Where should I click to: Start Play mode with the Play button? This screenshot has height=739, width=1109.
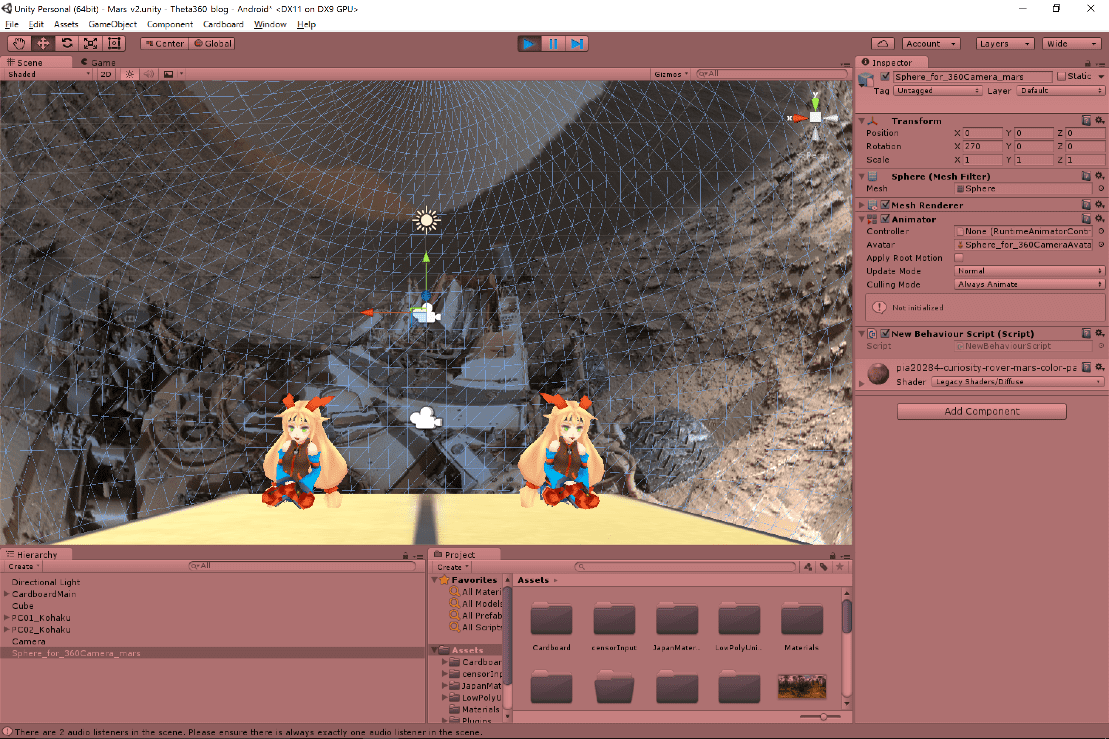coord(528,44)
